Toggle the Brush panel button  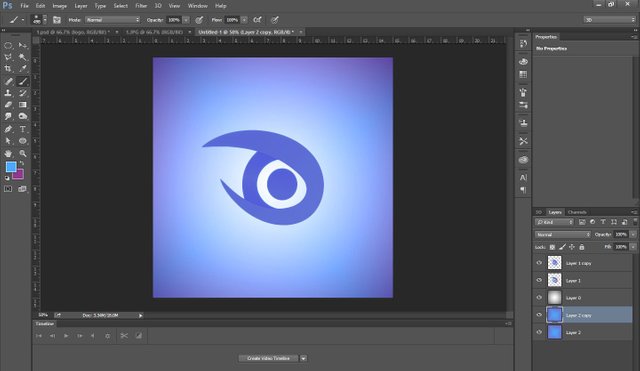(57, 20)
